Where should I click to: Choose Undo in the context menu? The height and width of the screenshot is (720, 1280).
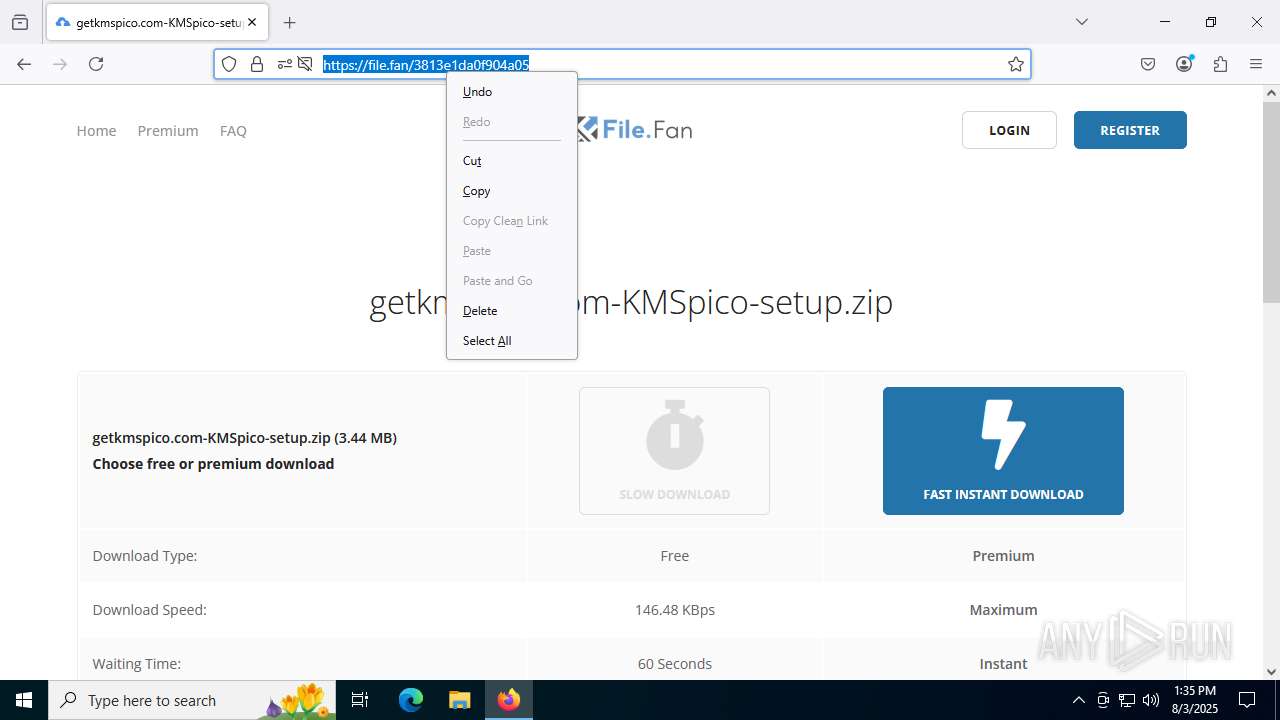click(512, 91)
